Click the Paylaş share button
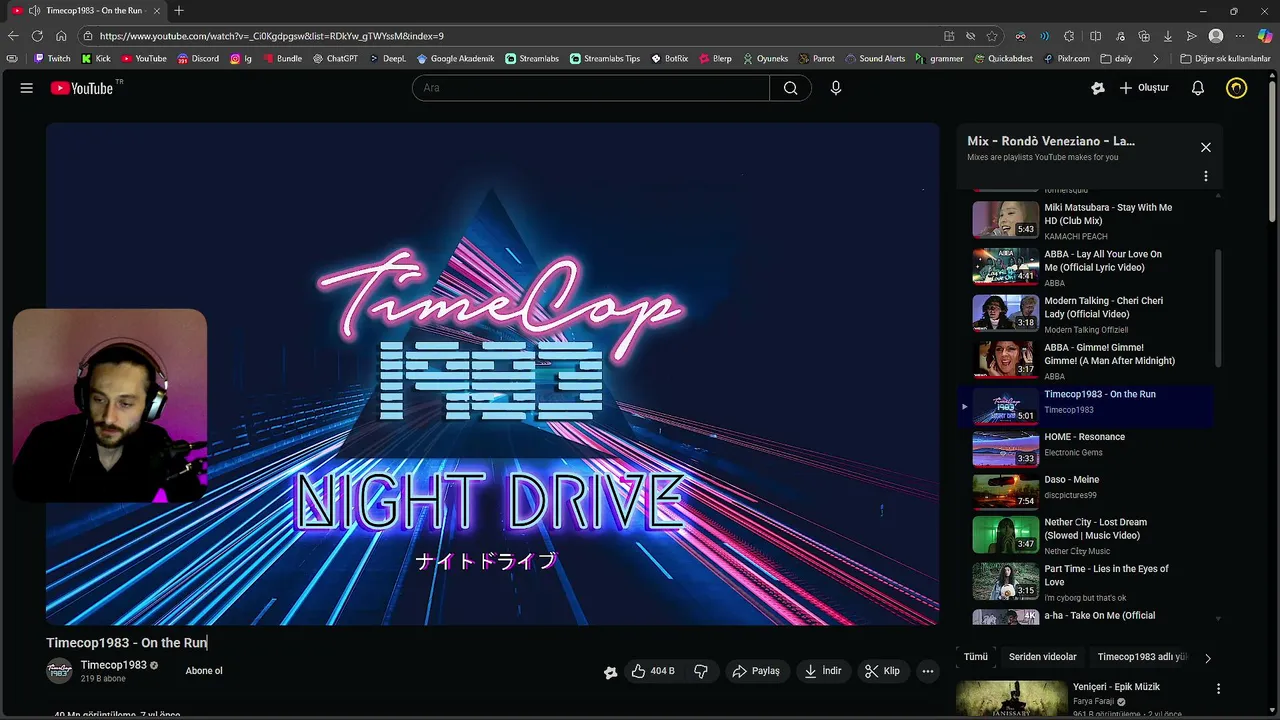 pyautogui.click(x=755, y=671)
